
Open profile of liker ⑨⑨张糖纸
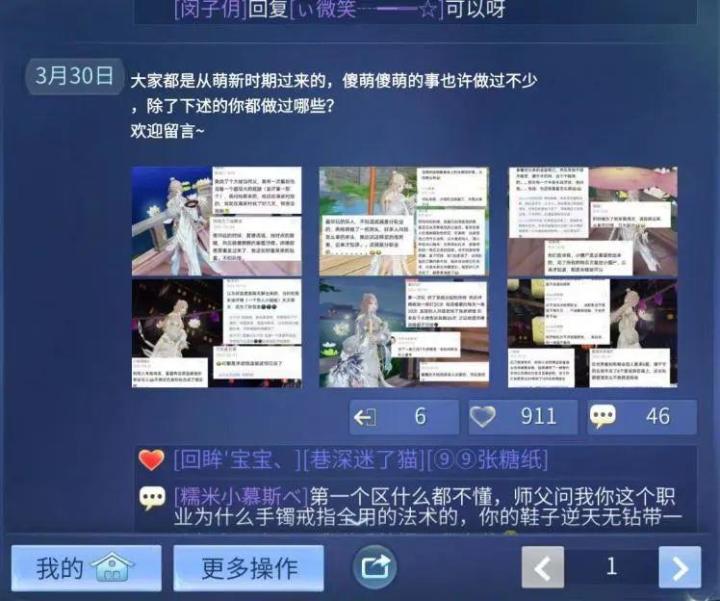(x=487, y=460)
